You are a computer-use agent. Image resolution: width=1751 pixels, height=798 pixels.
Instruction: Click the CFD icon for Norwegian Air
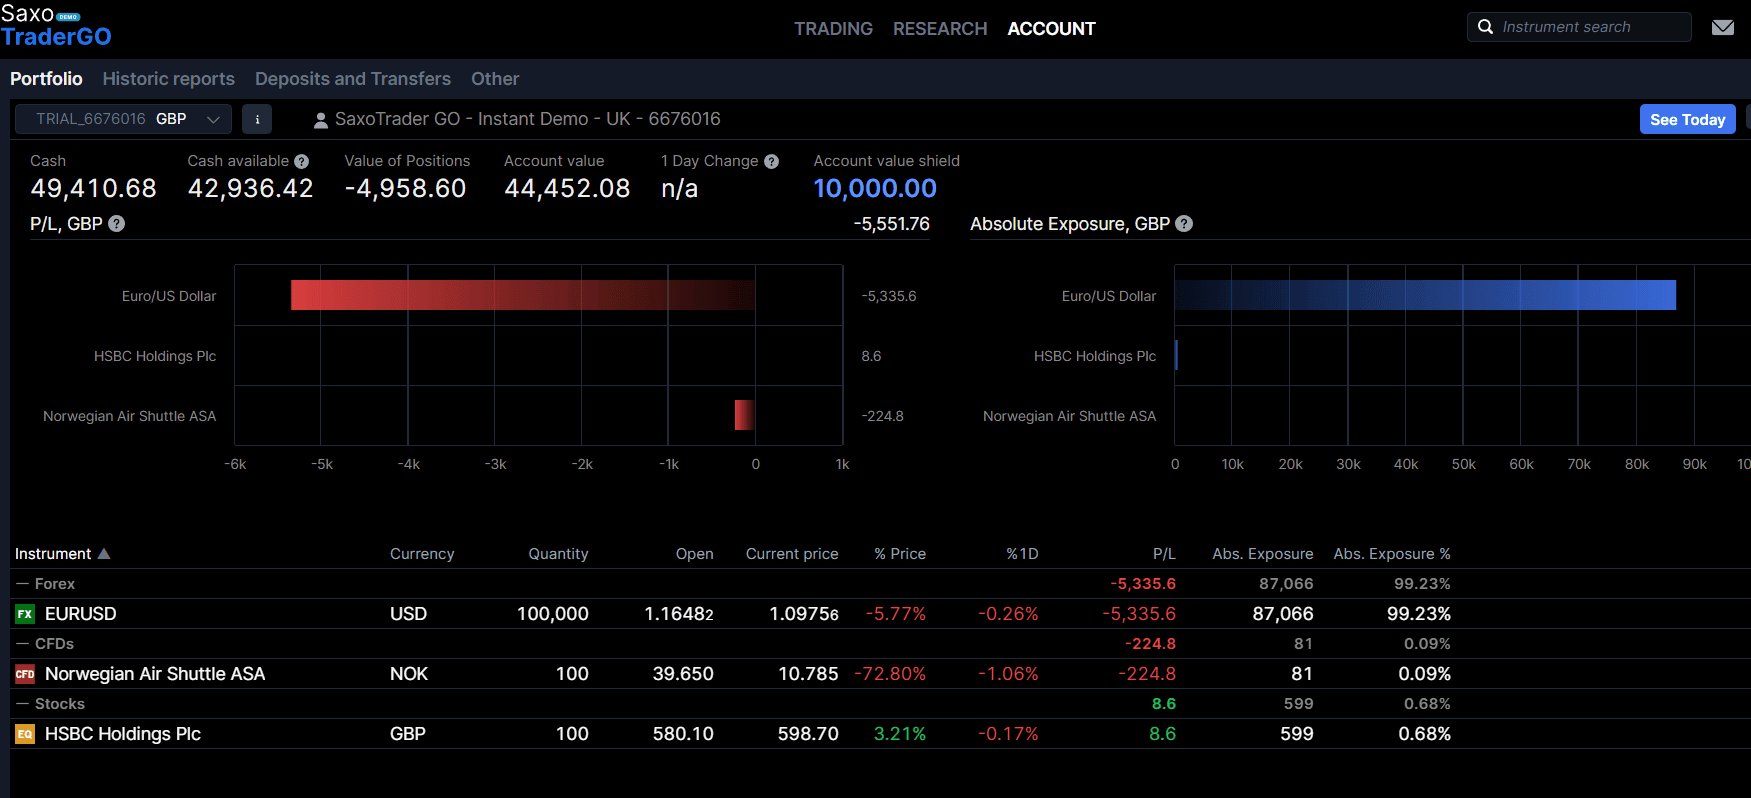(x=25, y=674)
